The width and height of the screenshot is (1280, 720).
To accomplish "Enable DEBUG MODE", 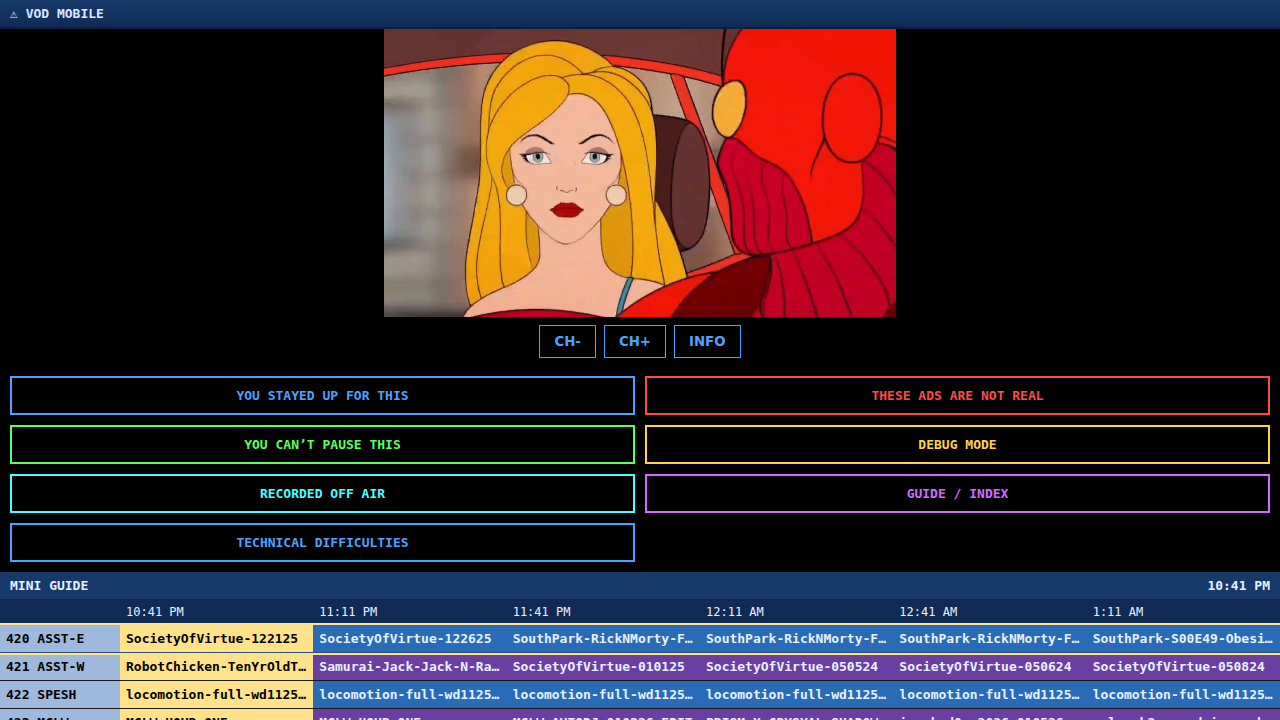I will coord(957,444).
